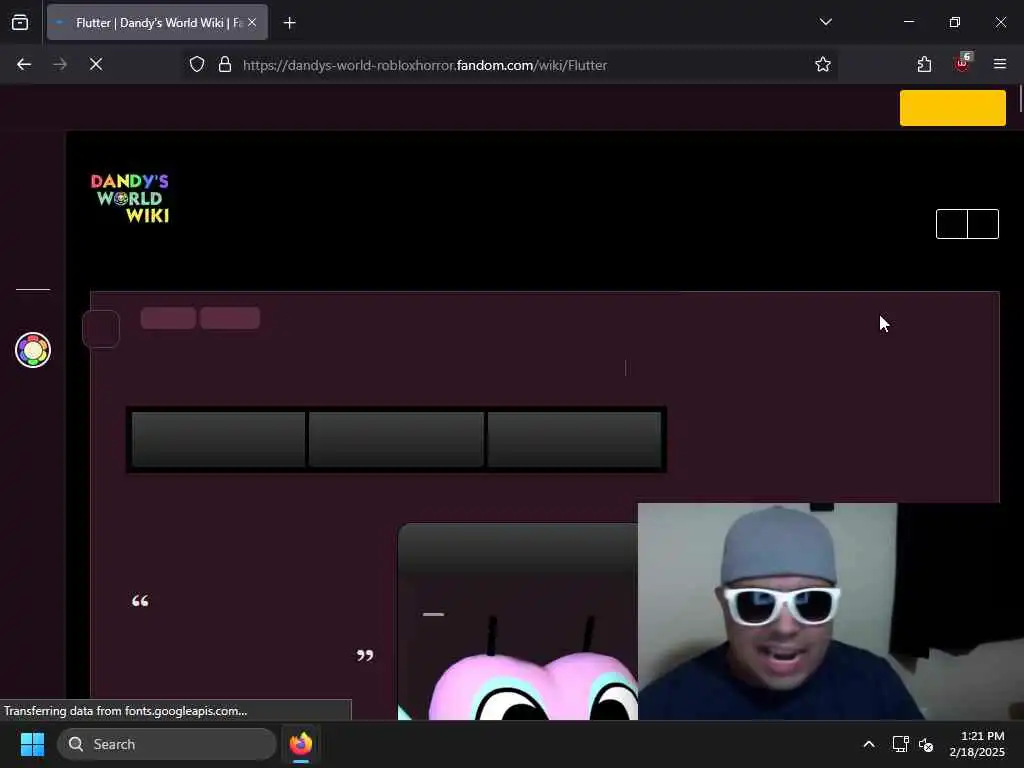
Task: Click the second loading category pill
Action: (230, 318)
